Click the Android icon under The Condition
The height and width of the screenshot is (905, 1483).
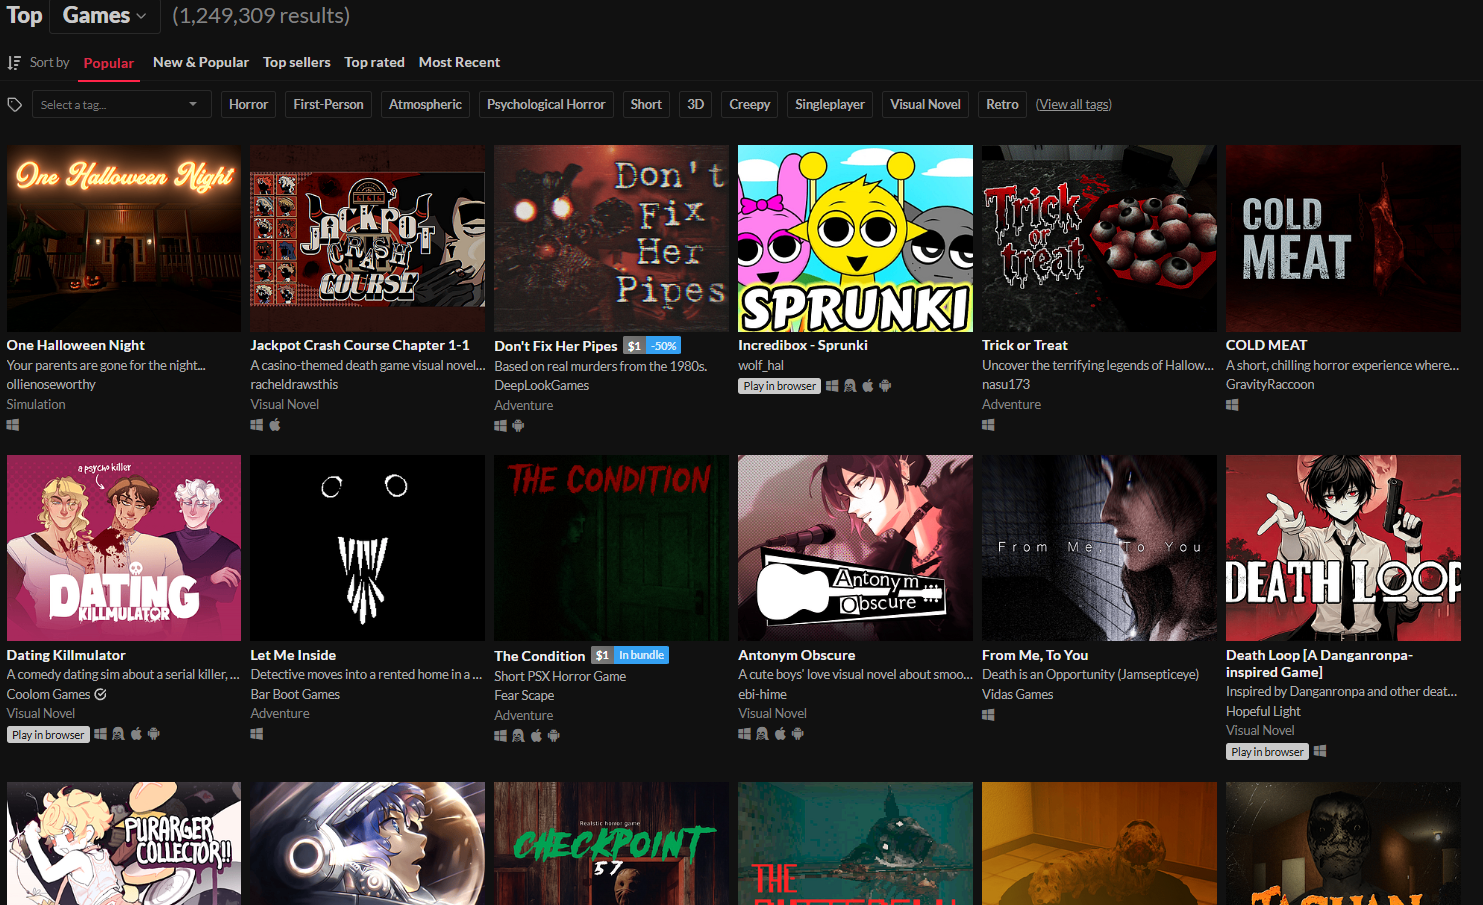[x=554, y=736]
